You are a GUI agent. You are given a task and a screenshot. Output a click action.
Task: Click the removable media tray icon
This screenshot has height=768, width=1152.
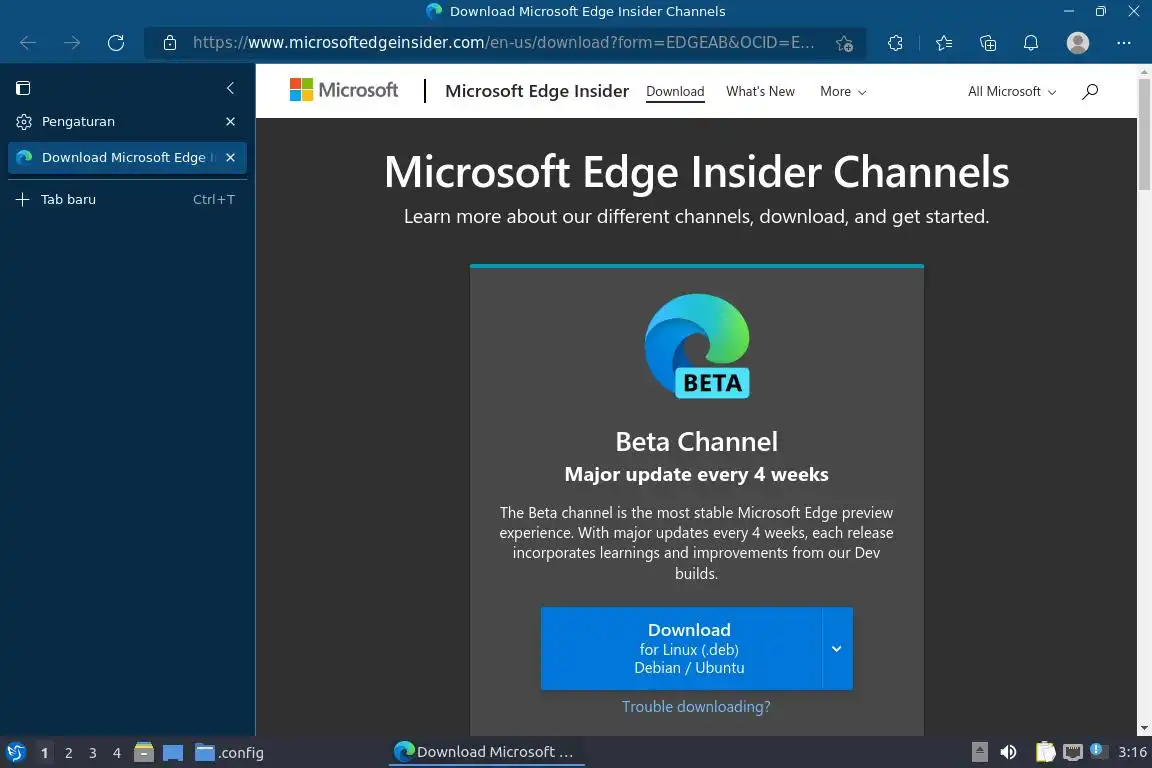(979, 752)
